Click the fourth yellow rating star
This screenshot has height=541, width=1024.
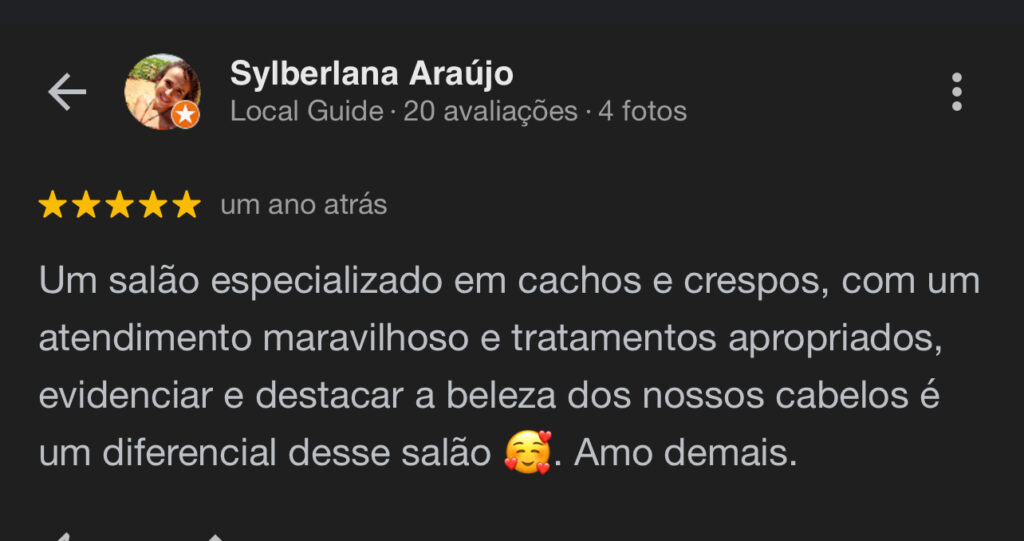tap(153, 205)
